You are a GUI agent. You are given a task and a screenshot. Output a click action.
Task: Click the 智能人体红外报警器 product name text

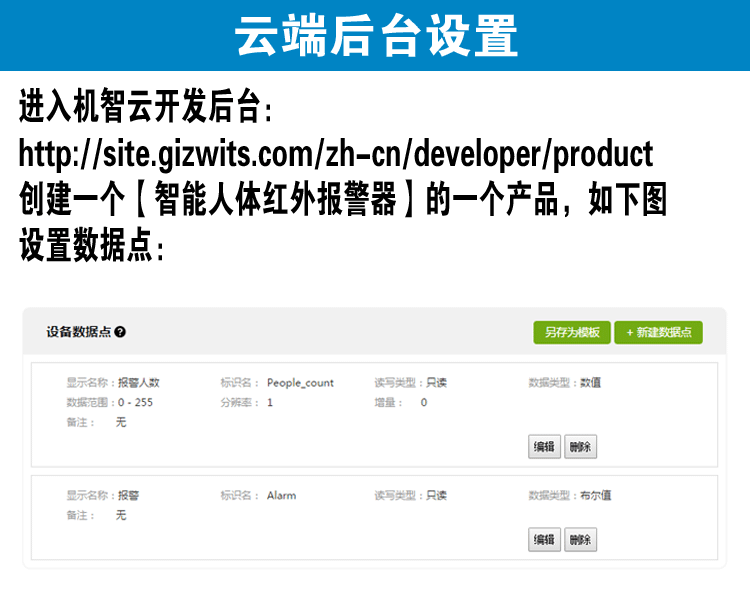point(276,199)
